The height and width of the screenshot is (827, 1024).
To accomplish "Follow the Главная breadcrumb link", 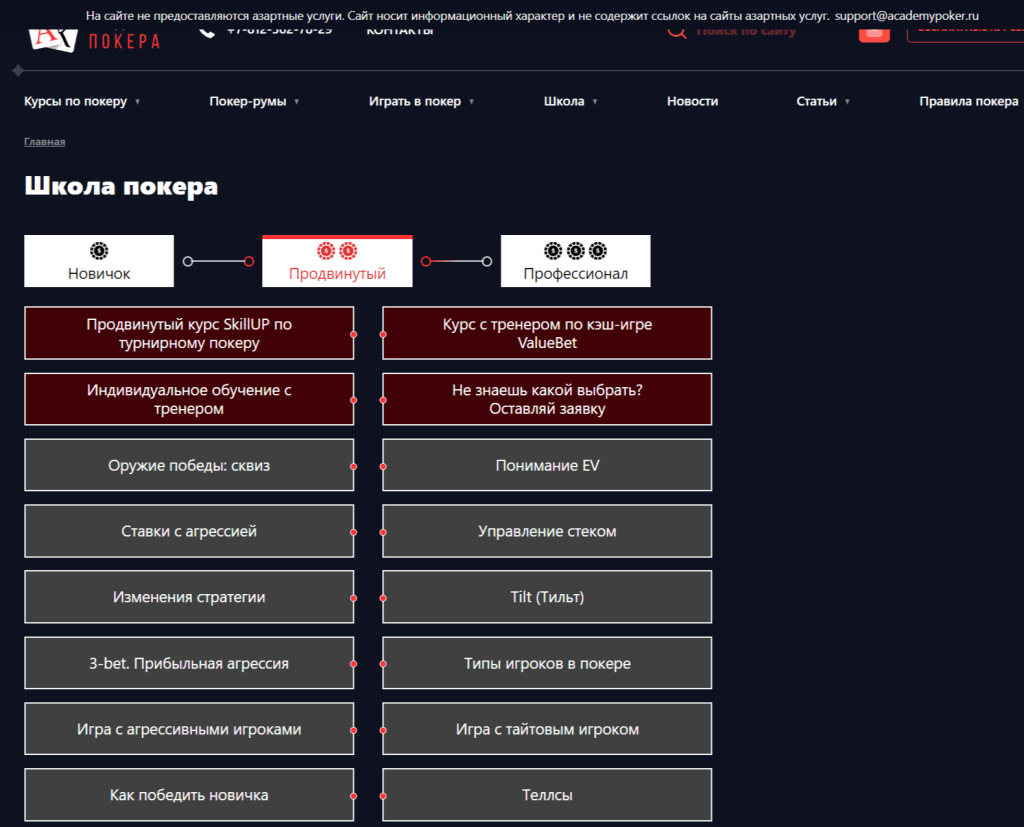I will click(x=44, y=142).
